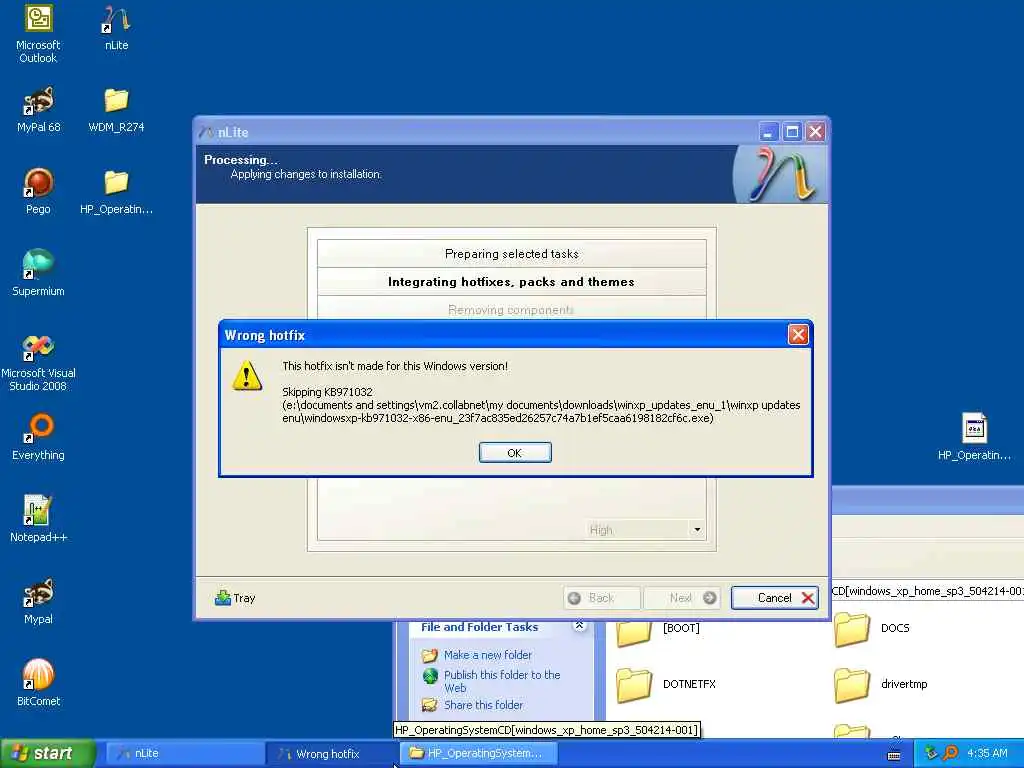Click the magnifier icon in system tray
Screen dimensions: 1024x768
tap(950, 753)
